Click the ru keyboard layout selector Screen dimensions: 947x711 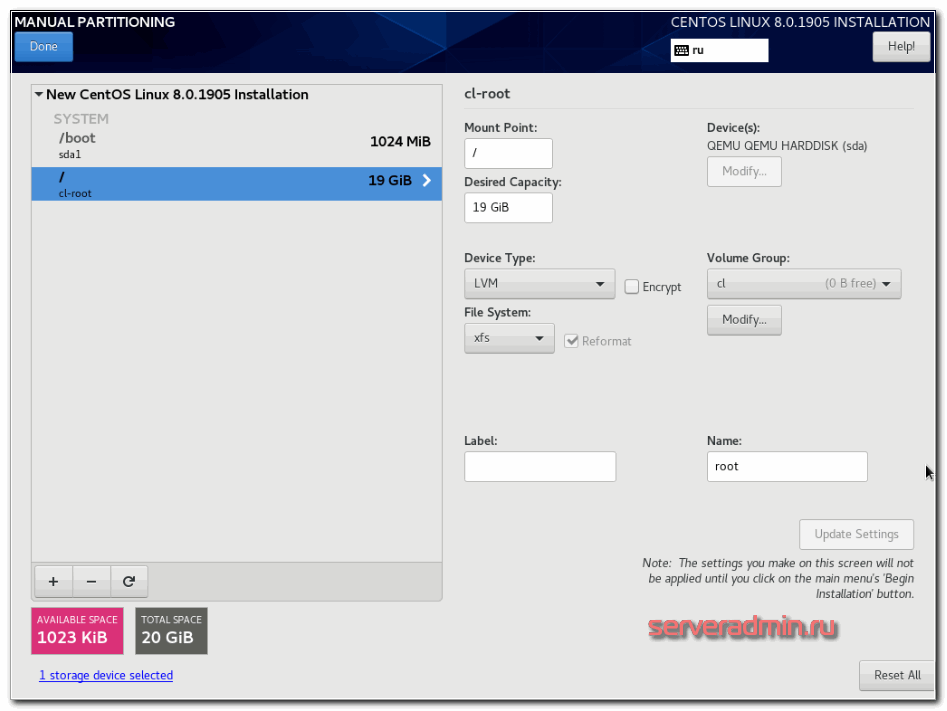coord(719,50)
